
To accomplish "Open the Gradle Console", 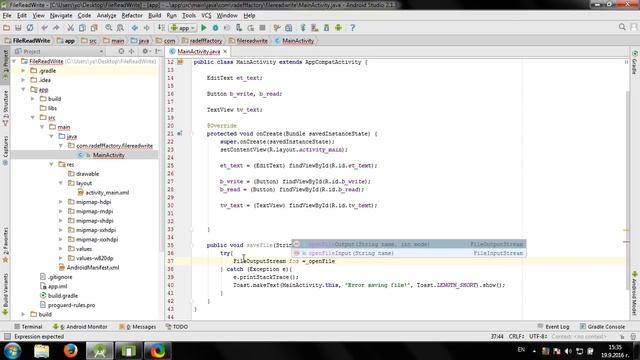I will [x=602, y=327].
